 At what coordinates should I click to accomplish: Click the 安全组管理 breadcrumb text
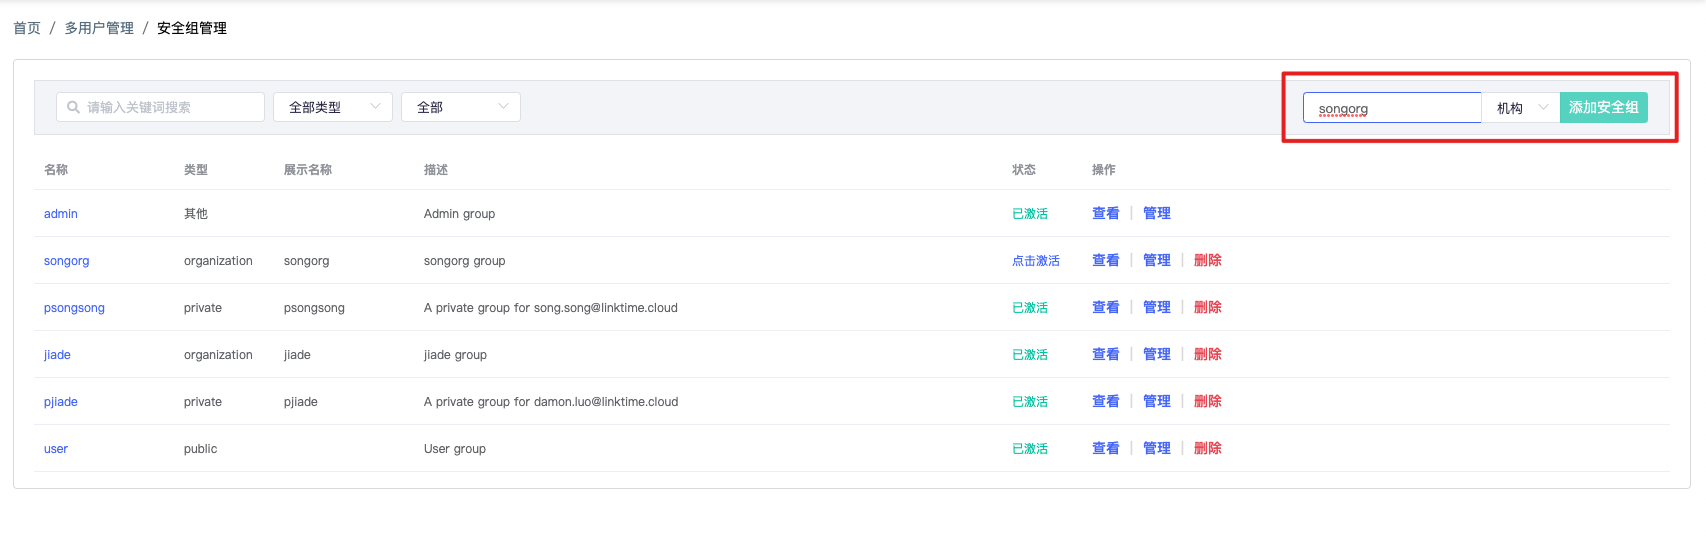pos(192,28)
